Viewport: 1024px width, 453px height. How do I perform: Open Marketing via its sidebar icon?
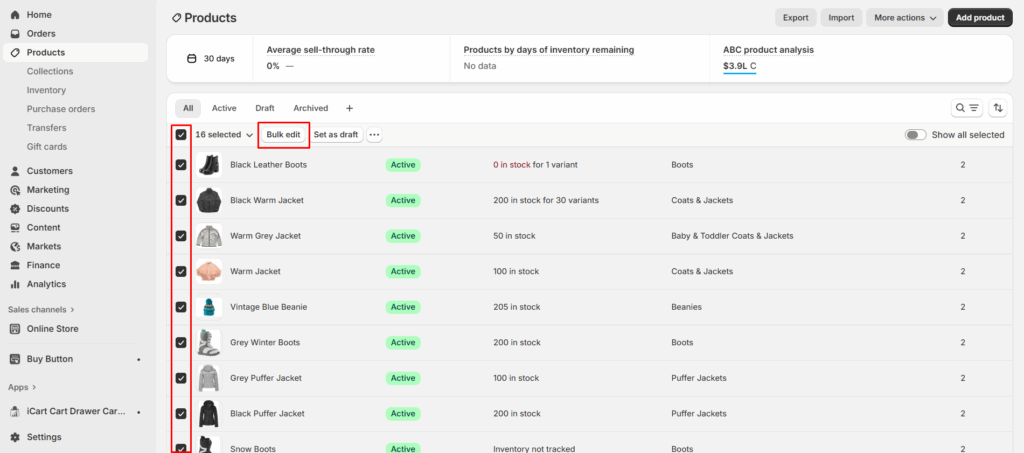(14, 190)
